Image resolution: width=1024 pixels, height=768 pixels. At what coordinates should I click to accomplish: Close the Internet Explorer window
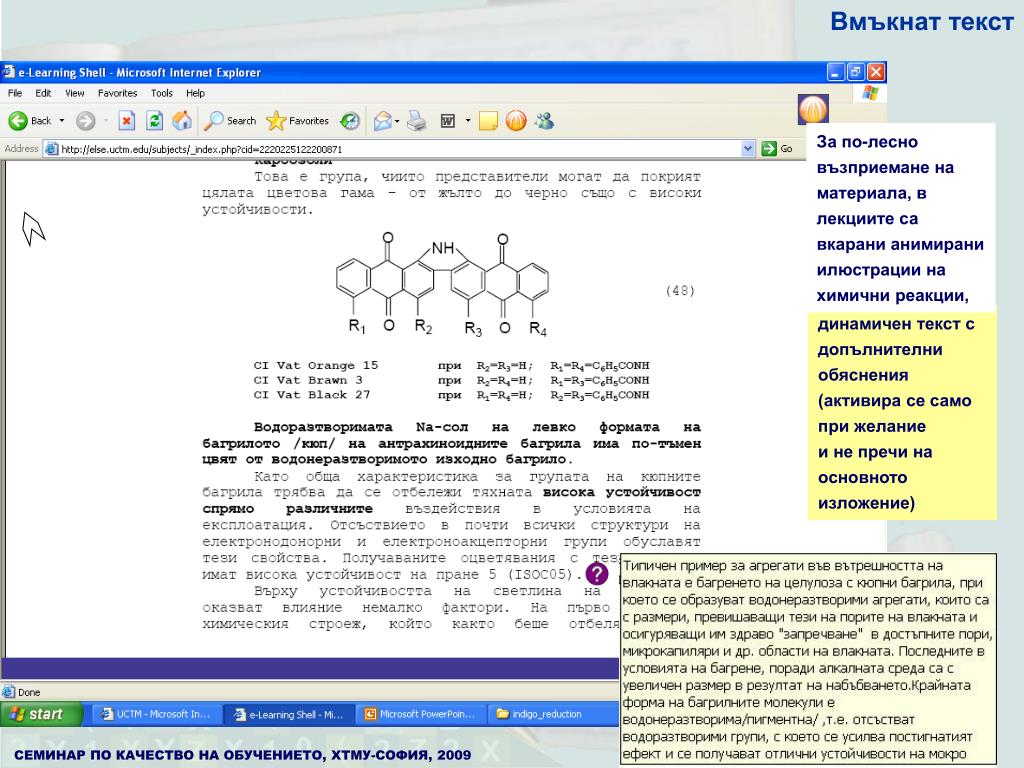(876, 72)
